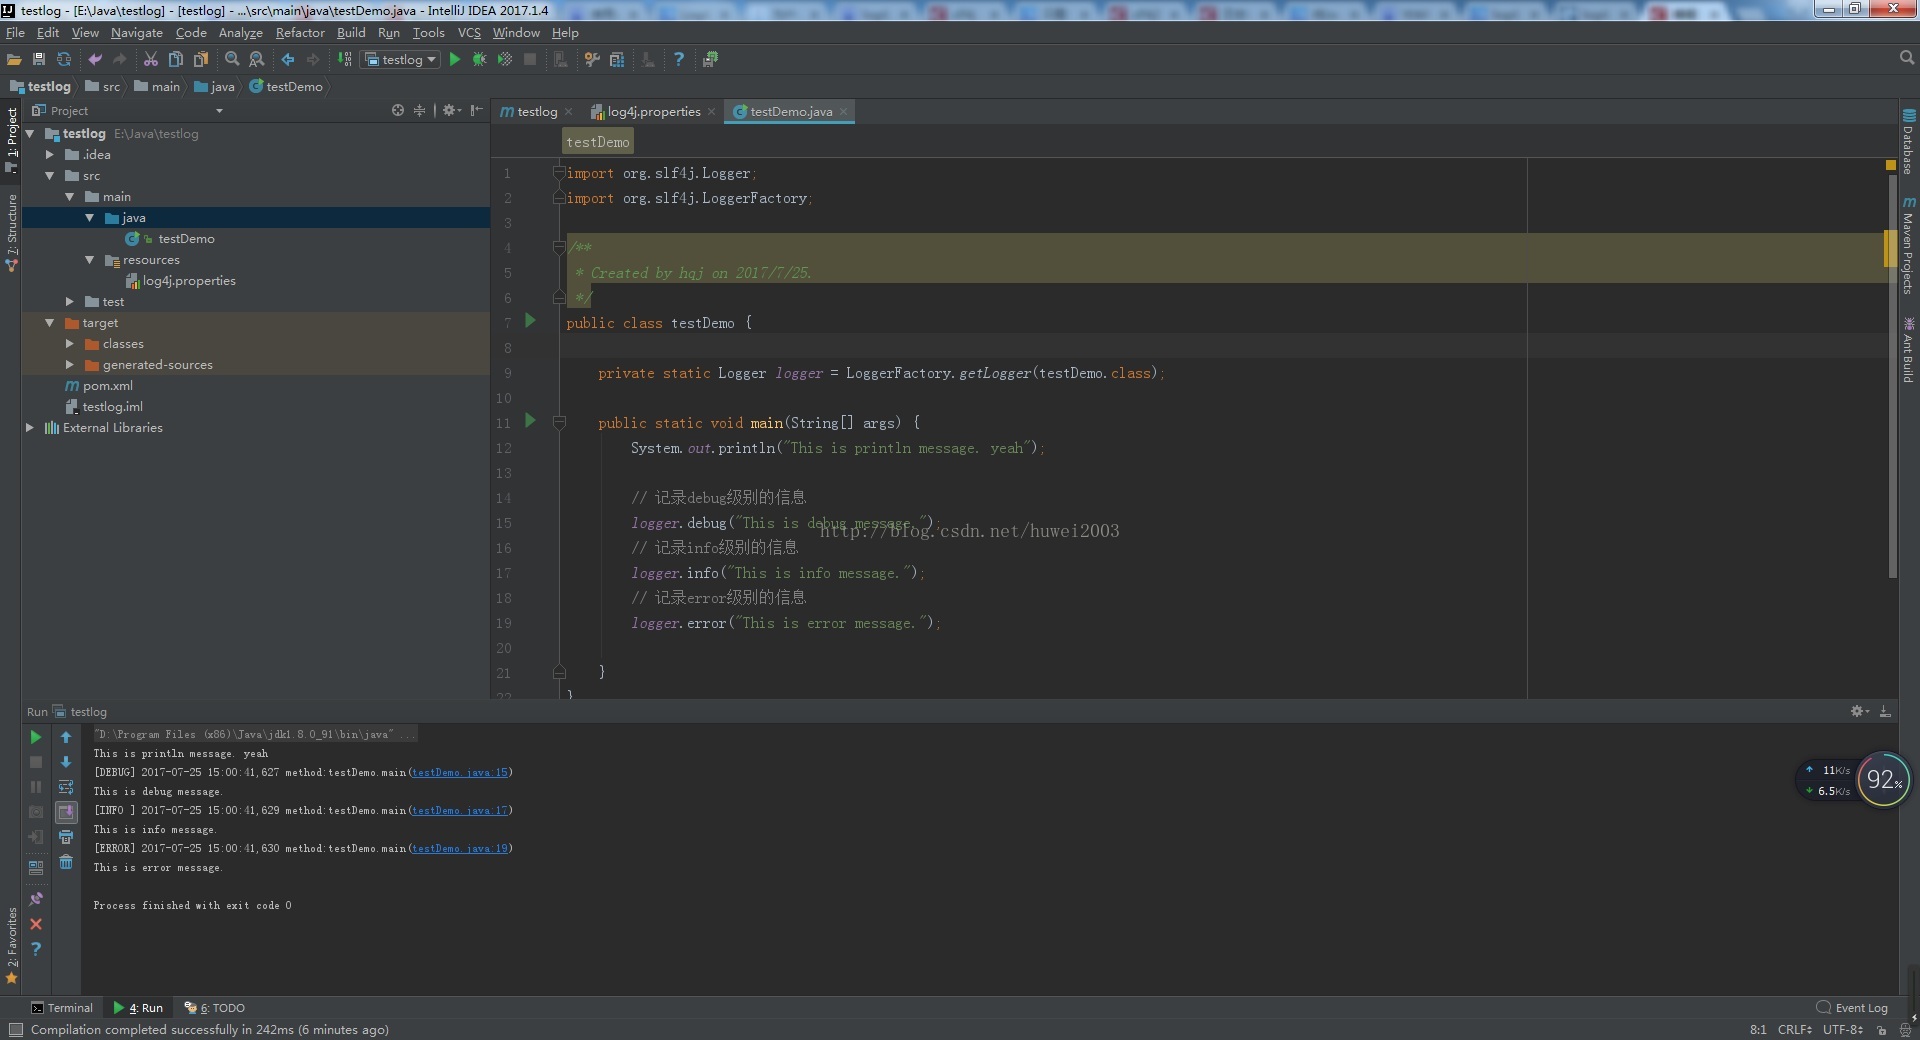Rerun testlog with green play in Run panel
This screenshot has width=1920, height=1040.
36,737
